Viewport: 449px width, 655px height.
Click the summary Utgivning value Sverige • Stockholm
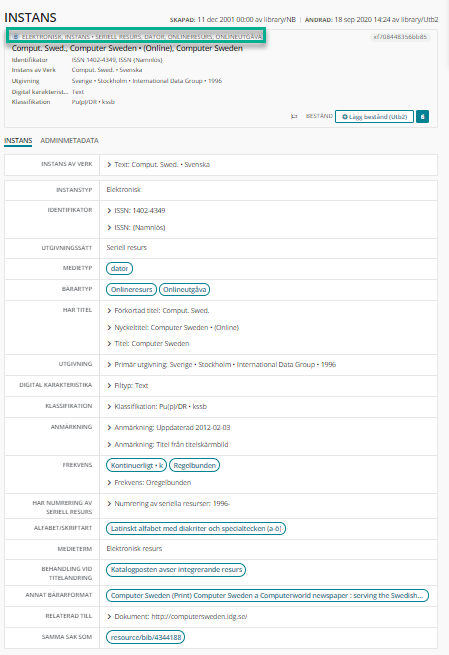point(147,81)
